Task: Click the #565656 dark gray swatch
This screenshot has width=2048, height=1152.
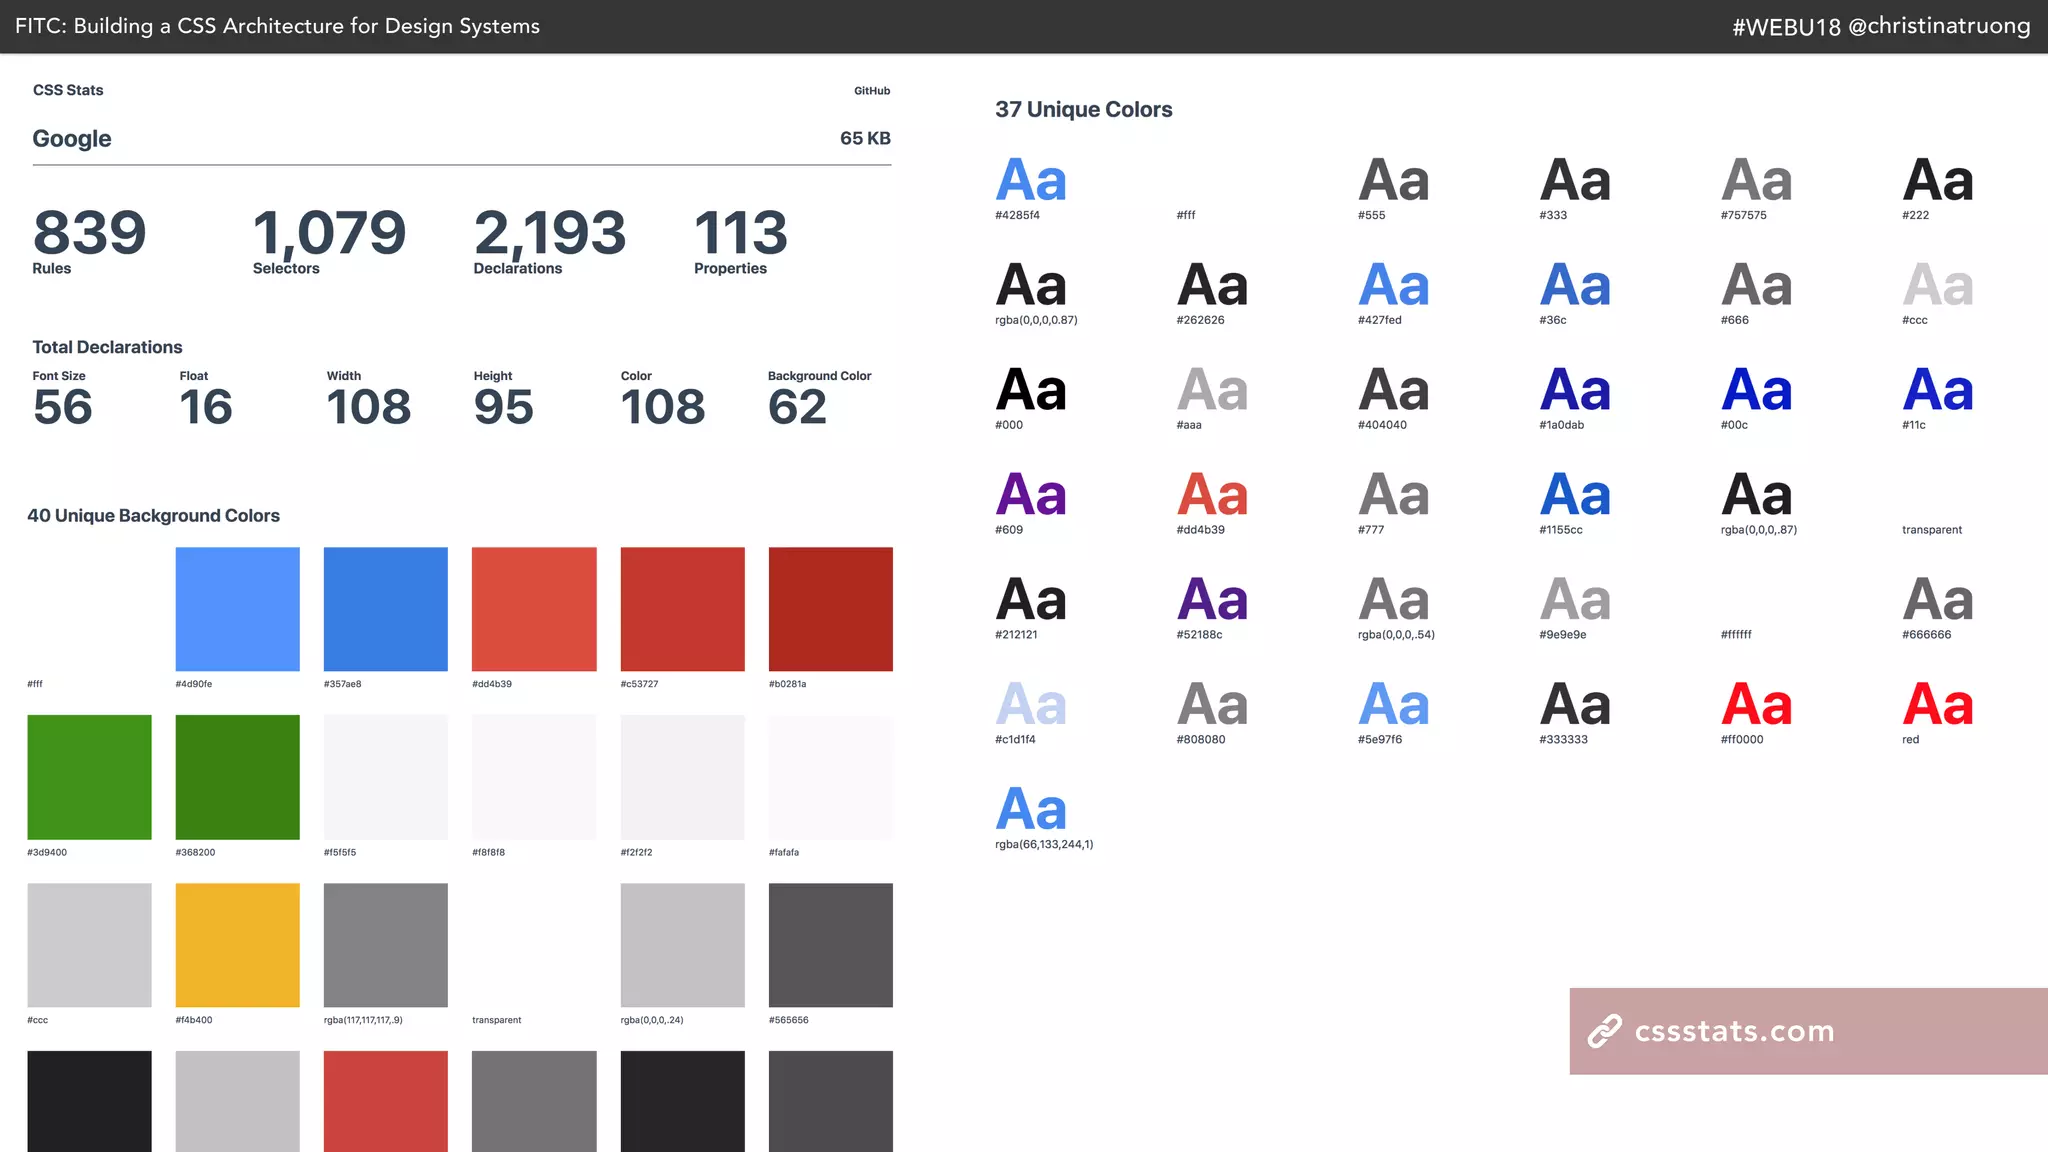Action: click(830, 945)
